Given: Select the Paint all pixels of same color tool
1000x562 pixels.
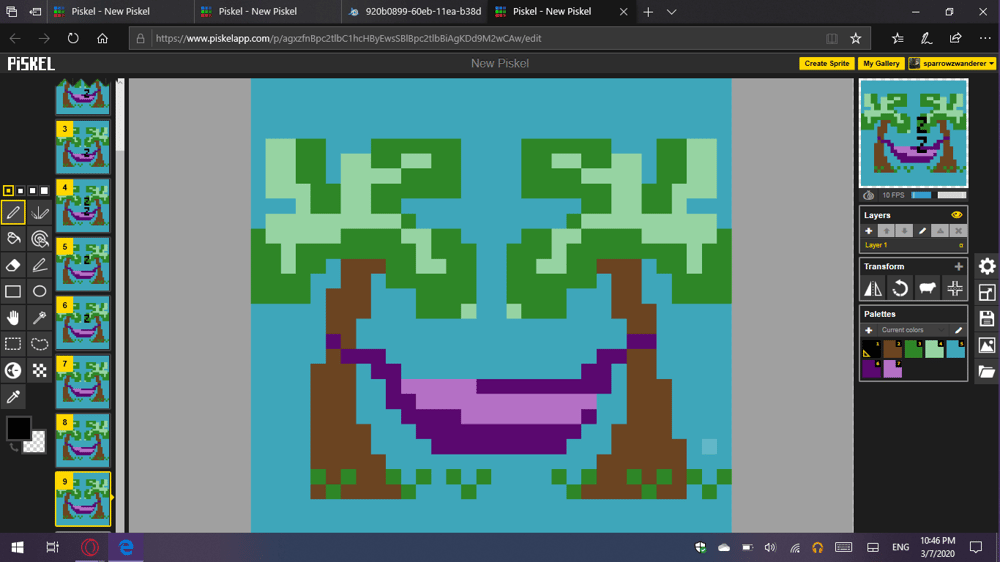Looking at the screenshot, I should point(40,239).
